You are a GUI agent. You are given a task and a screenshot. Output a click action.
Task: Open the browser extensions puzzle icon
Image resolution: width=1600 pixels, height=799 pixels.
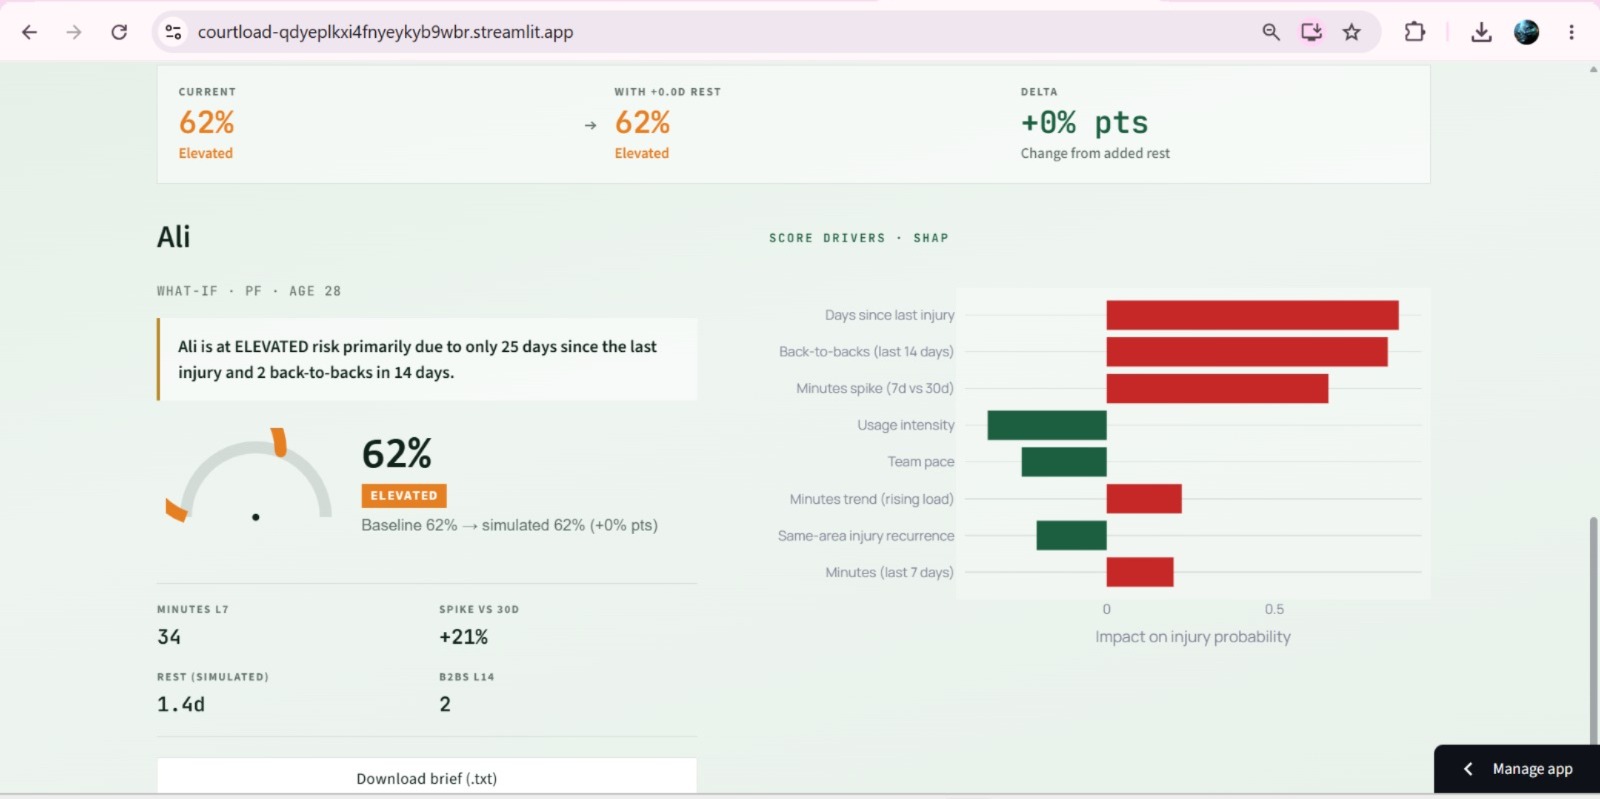coord(1415,32)
